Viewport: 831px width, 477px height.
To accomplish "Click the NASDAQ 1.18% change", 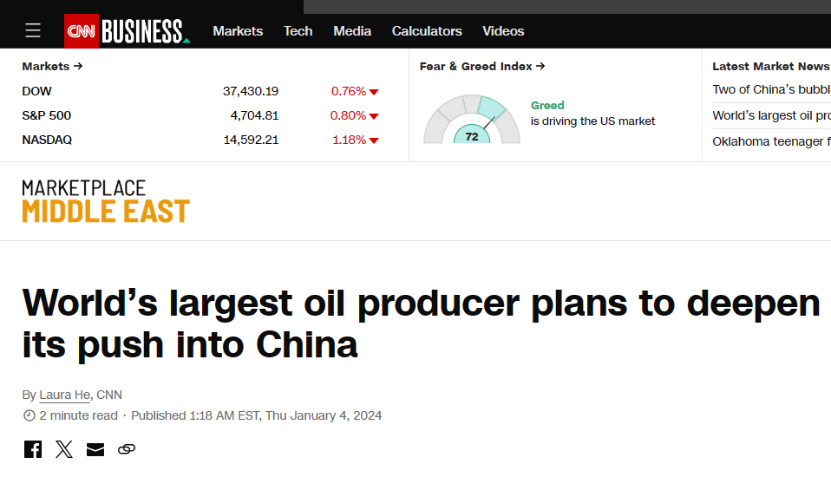I will pos(355,140).
